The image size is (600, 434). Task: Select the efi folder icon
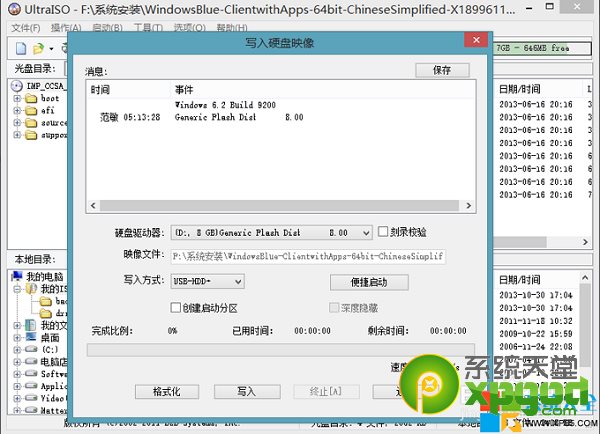(32, 113)
